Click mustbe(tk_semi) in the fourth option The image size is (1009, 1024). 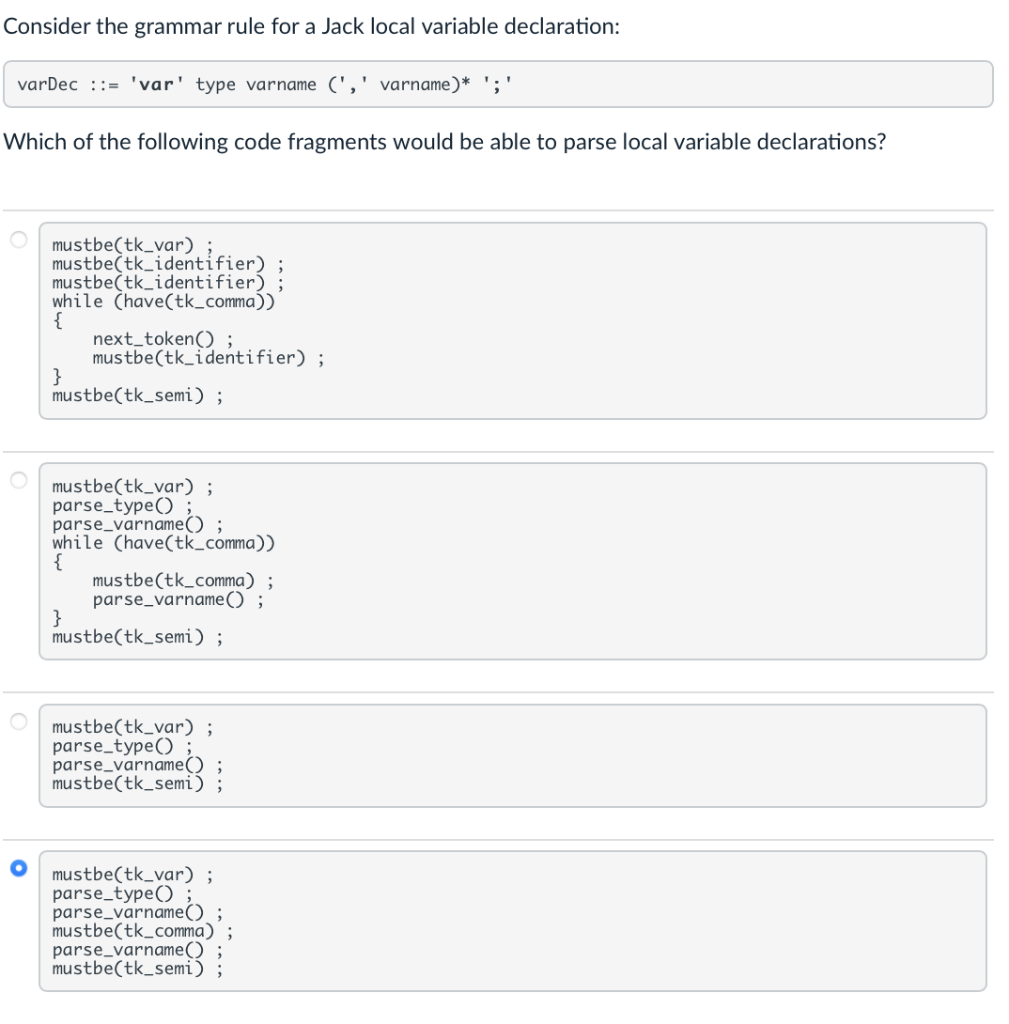137,968
